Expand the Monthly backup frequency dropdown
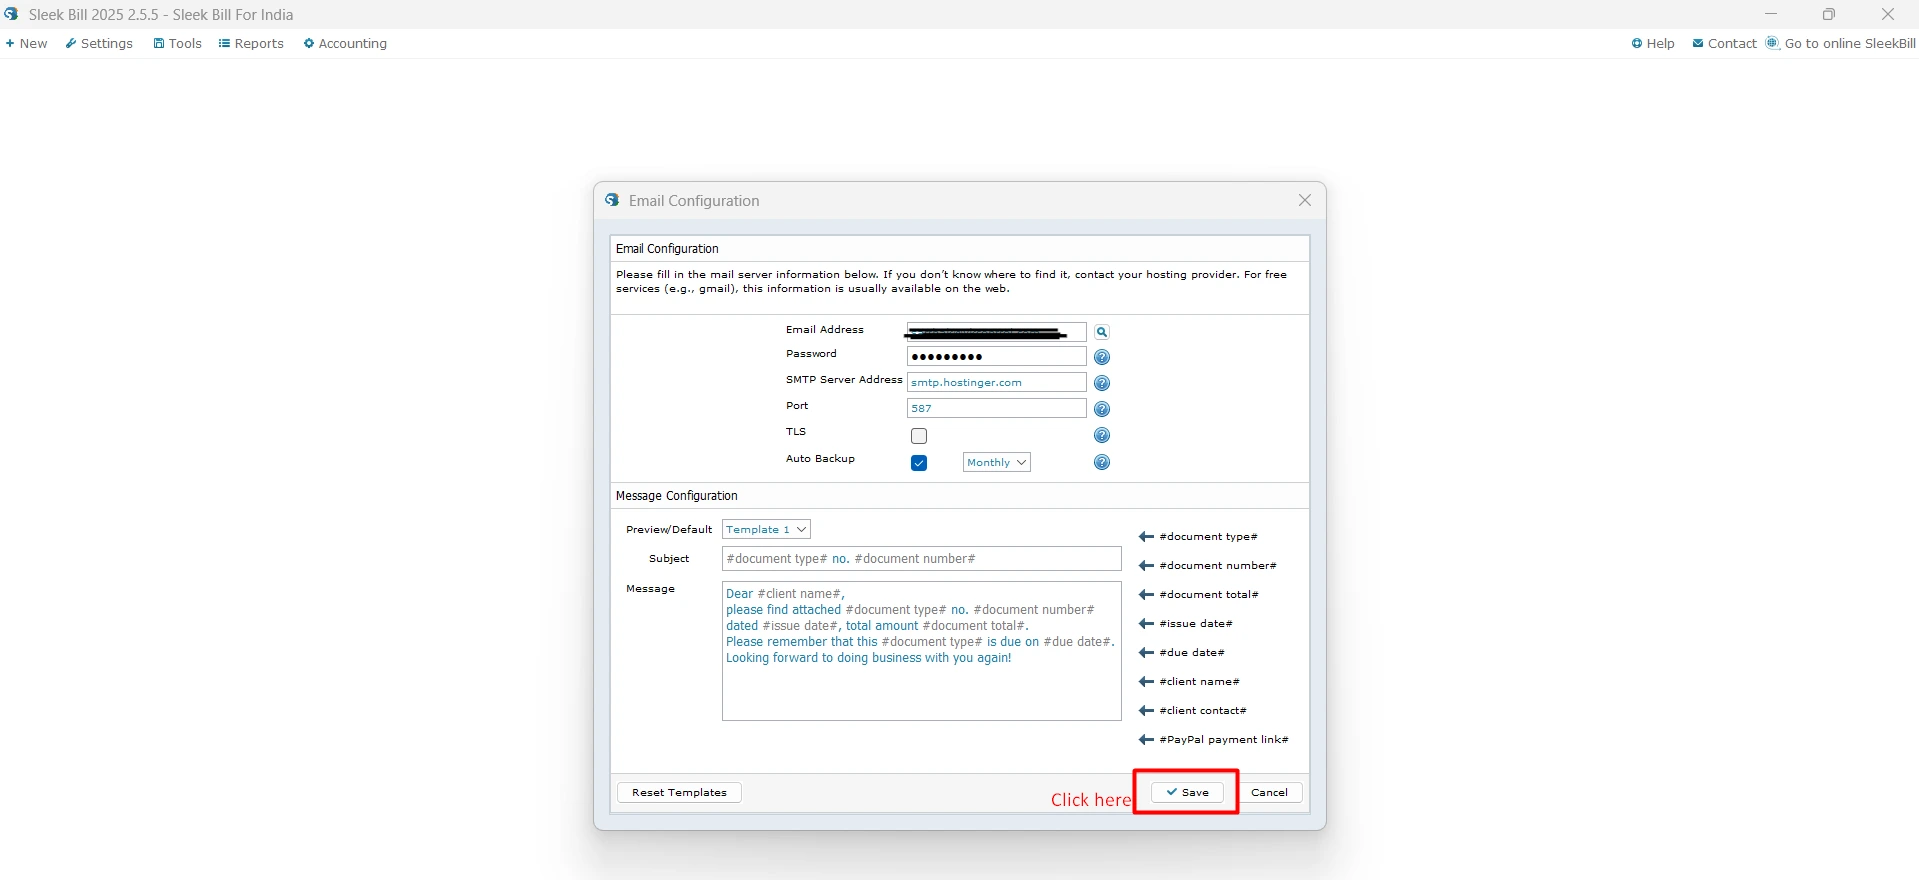This screenshot has height=880, width=1919. point(996,462)
